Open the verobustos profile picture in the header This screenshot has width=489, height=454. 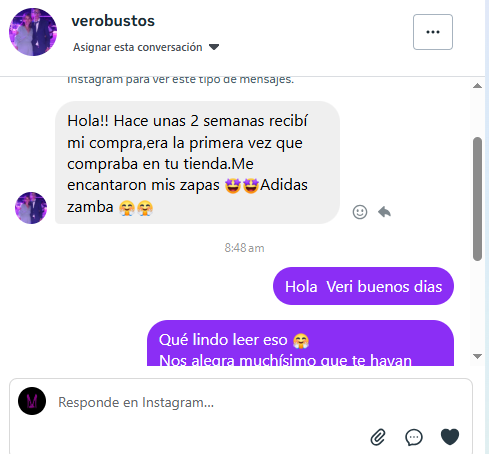33,32
